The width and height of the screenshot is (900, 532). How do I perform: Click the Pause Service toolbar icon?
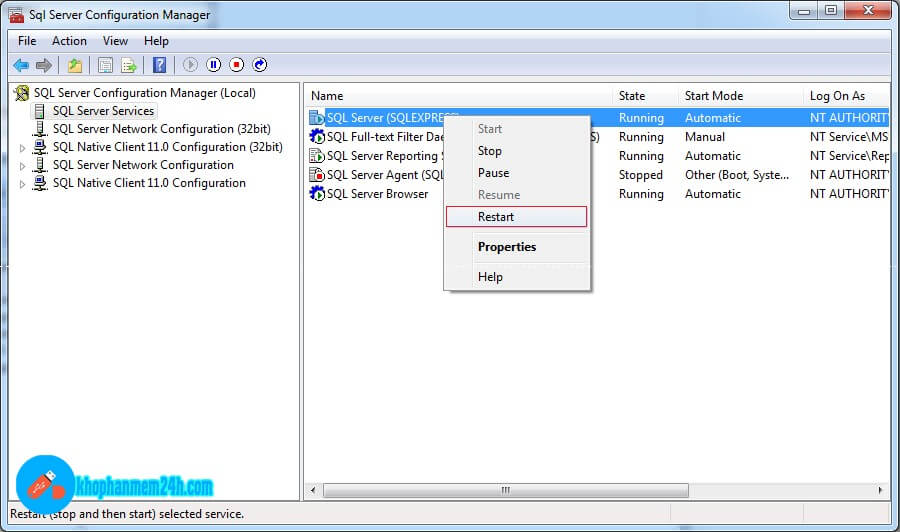(x=214, y=65)
